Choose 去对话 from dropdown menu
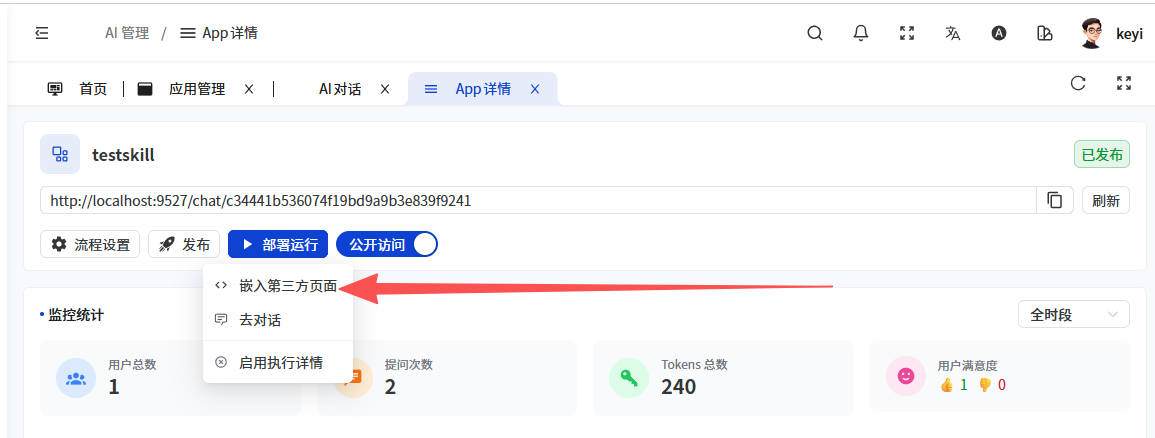This screenshot has height=438, width=1155. pyautogui.click(x=260, y=320)
